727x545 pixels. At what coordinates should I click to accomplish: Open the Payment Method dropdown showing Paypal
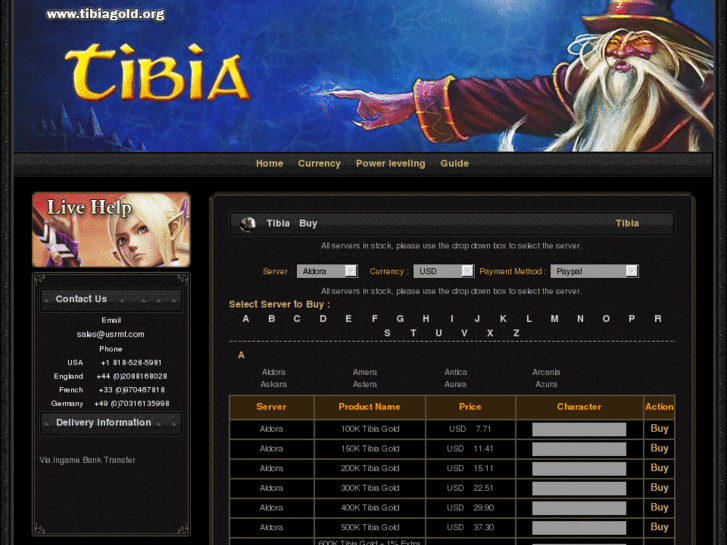pos(594,271)
